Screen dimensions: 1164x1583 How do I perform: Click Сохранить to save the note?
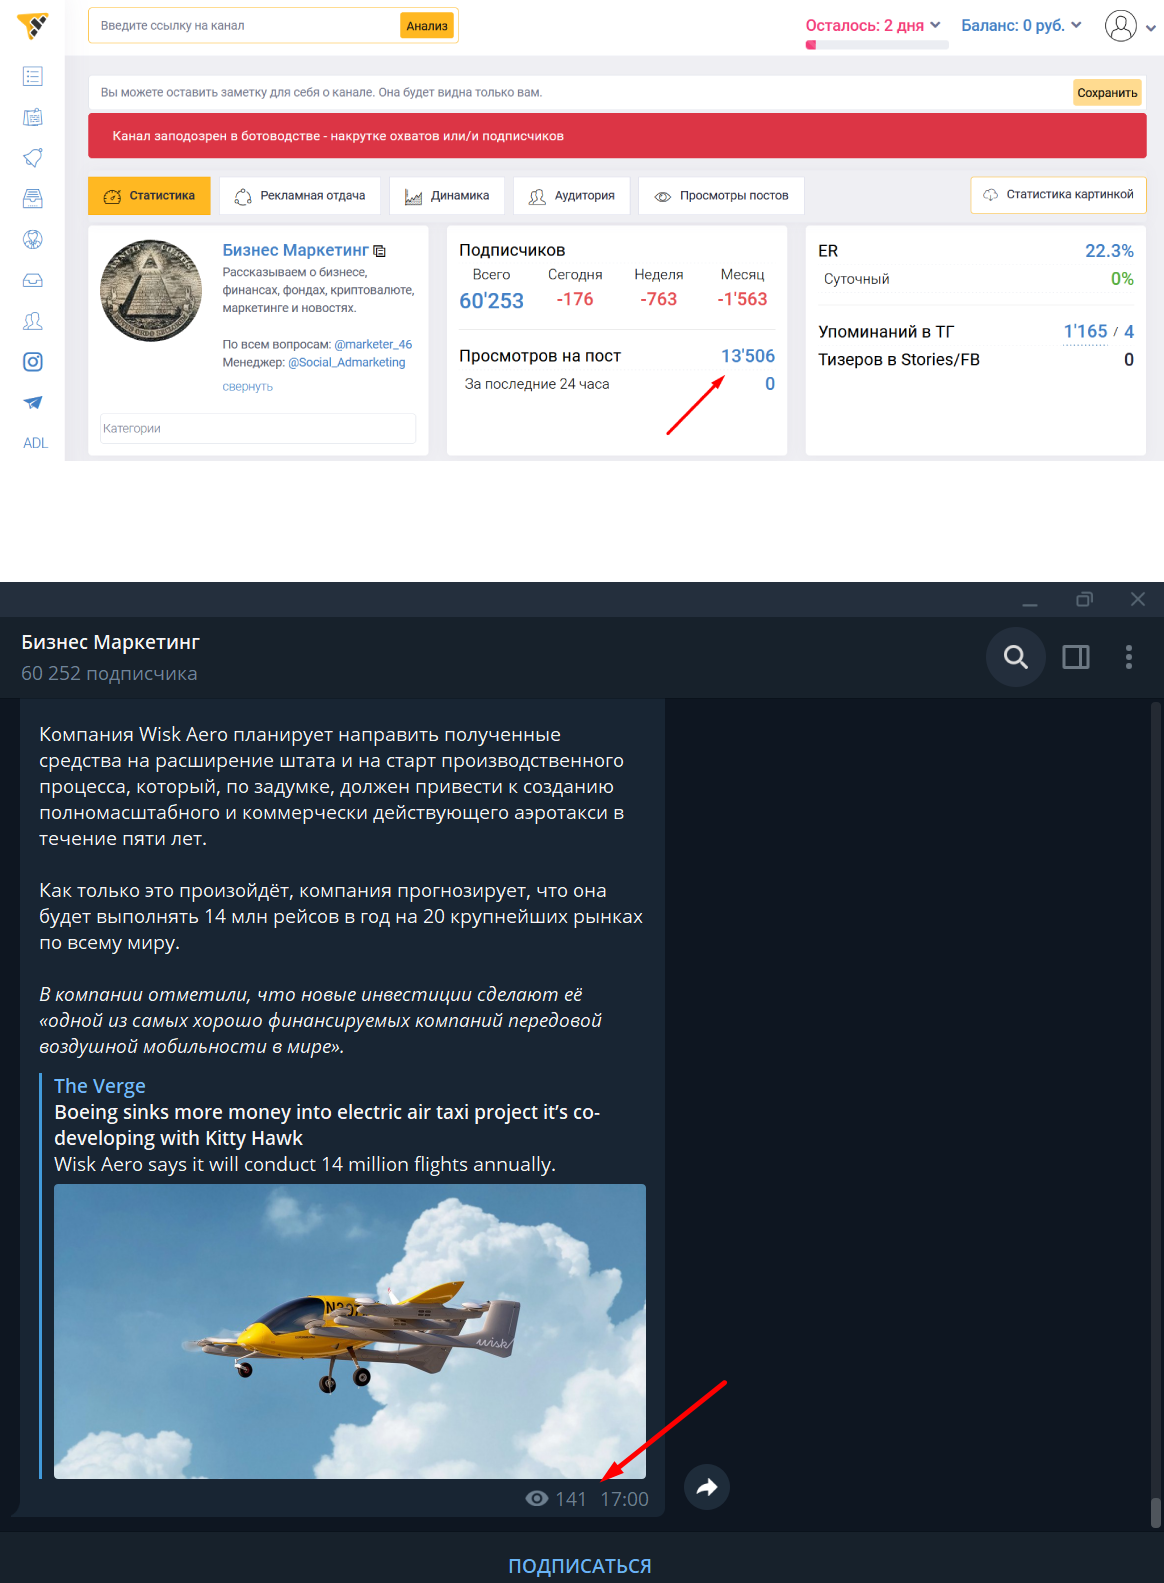point(1107,93)
